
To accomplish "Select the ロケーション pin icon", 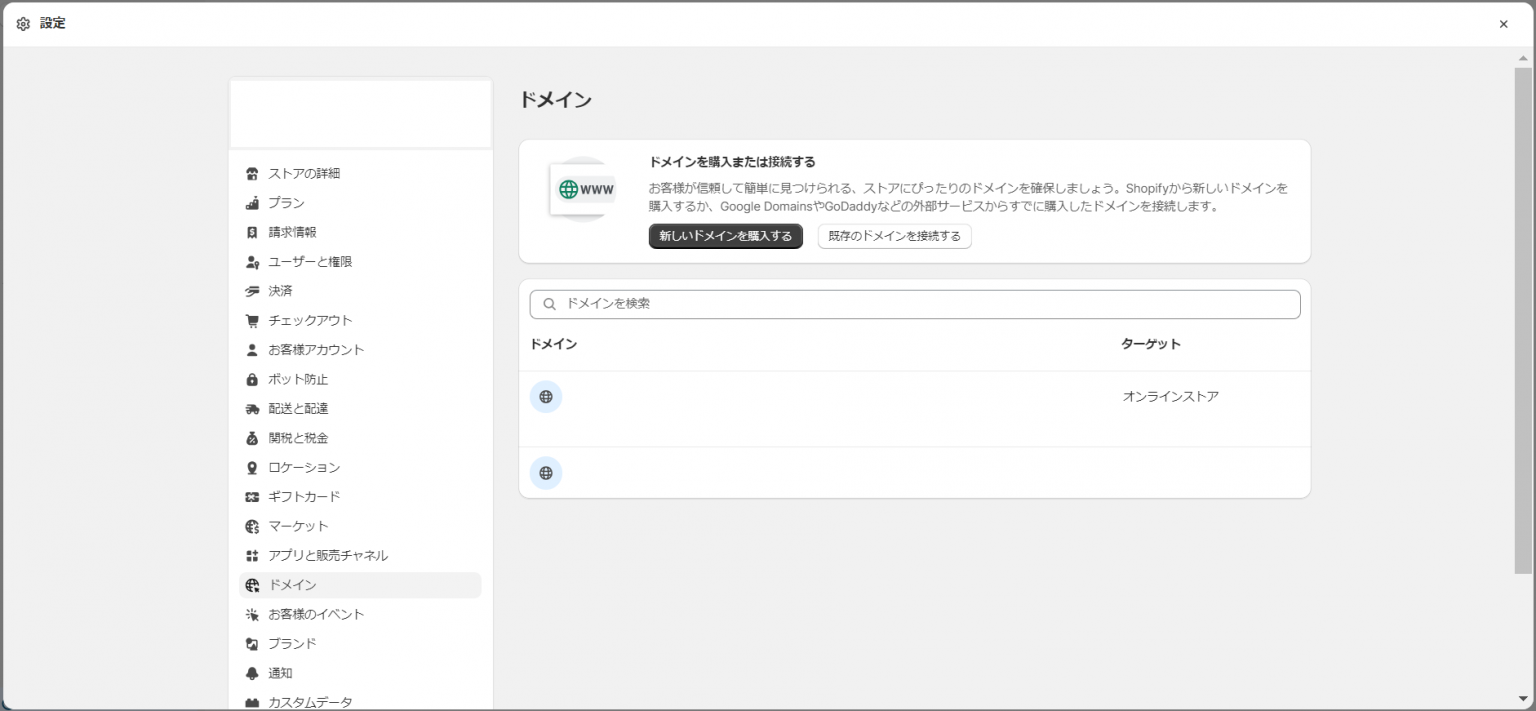I will (x=252, y=467).
